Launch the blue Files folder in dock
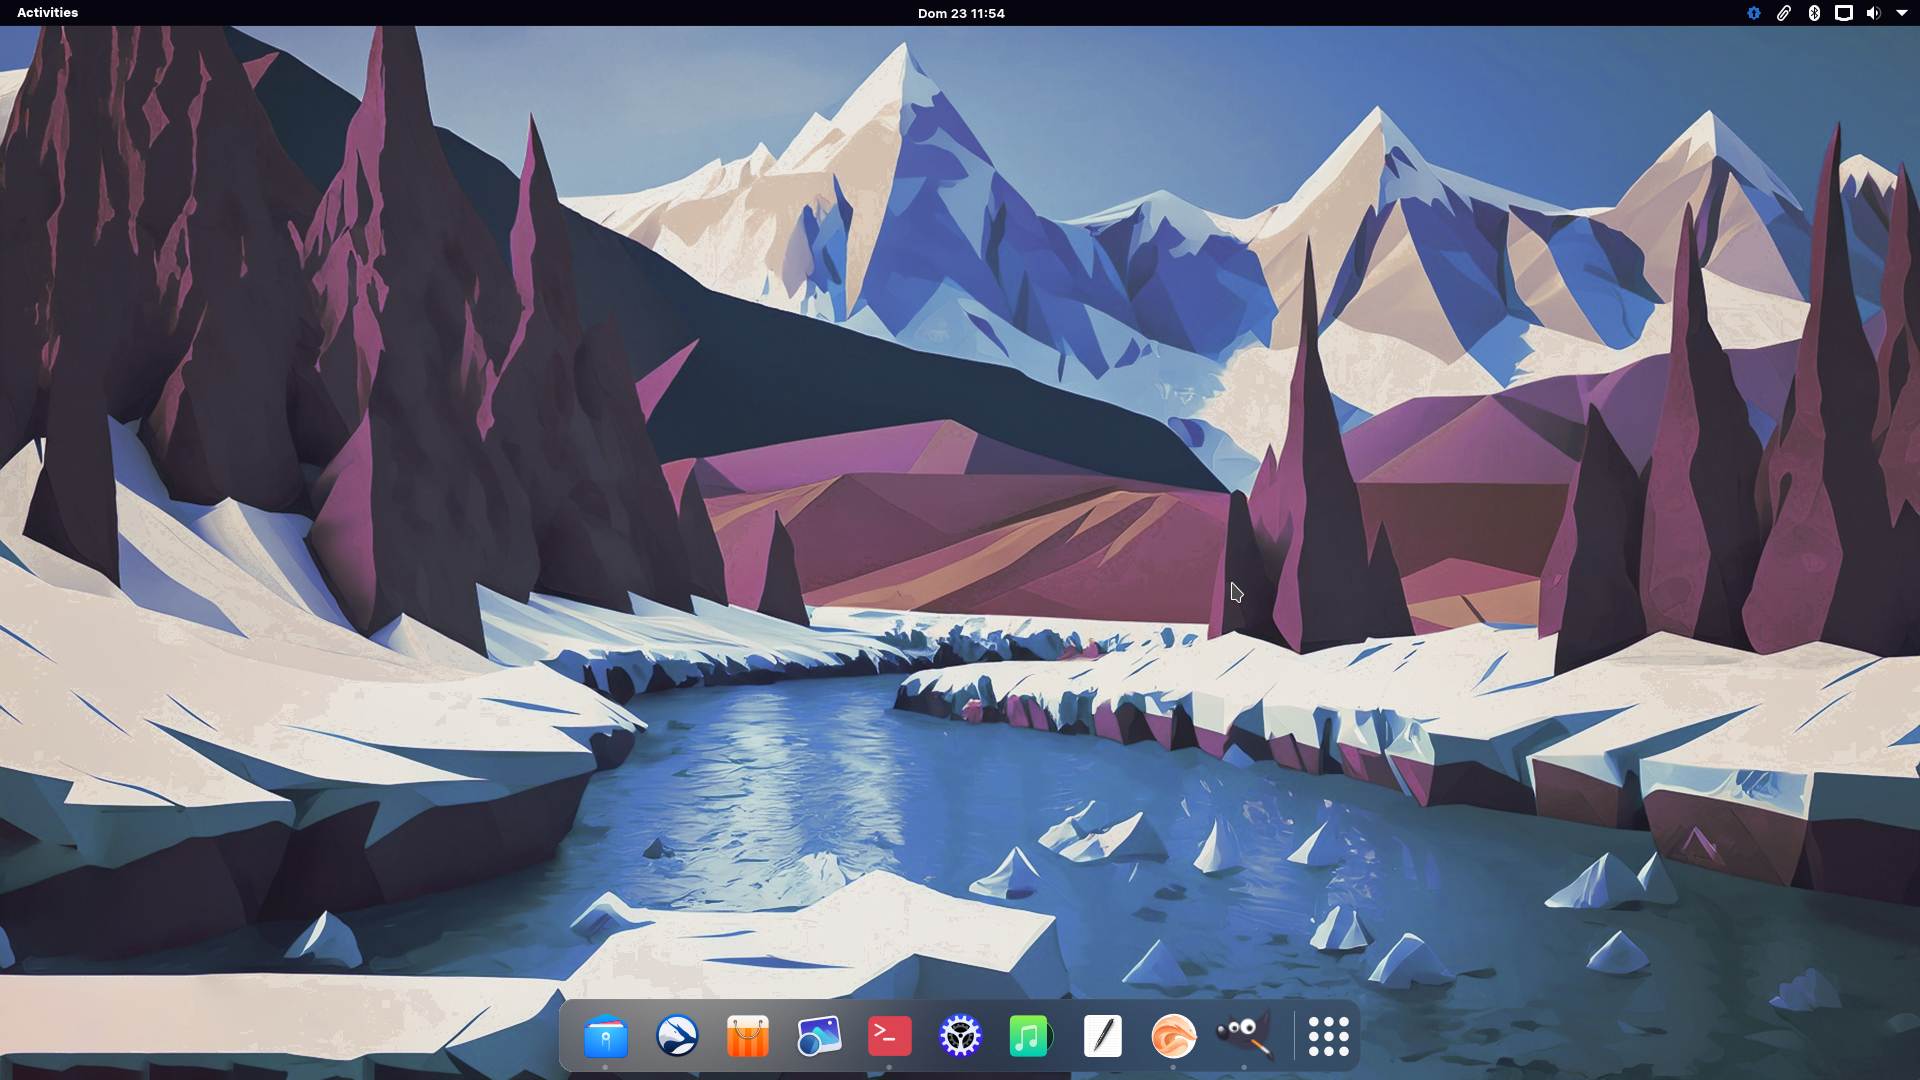The image size is (1920, 1080). 605,1036
